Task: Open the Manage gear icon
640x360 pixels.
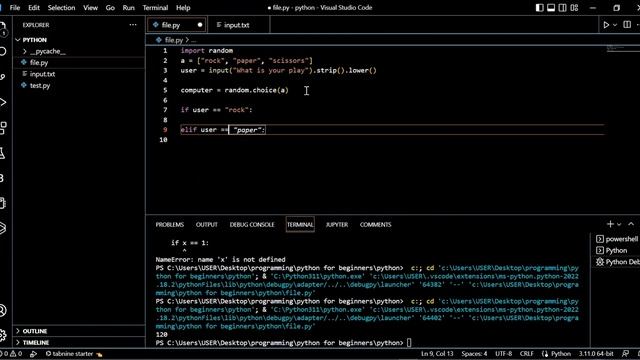Action: (x=3, y=335)
